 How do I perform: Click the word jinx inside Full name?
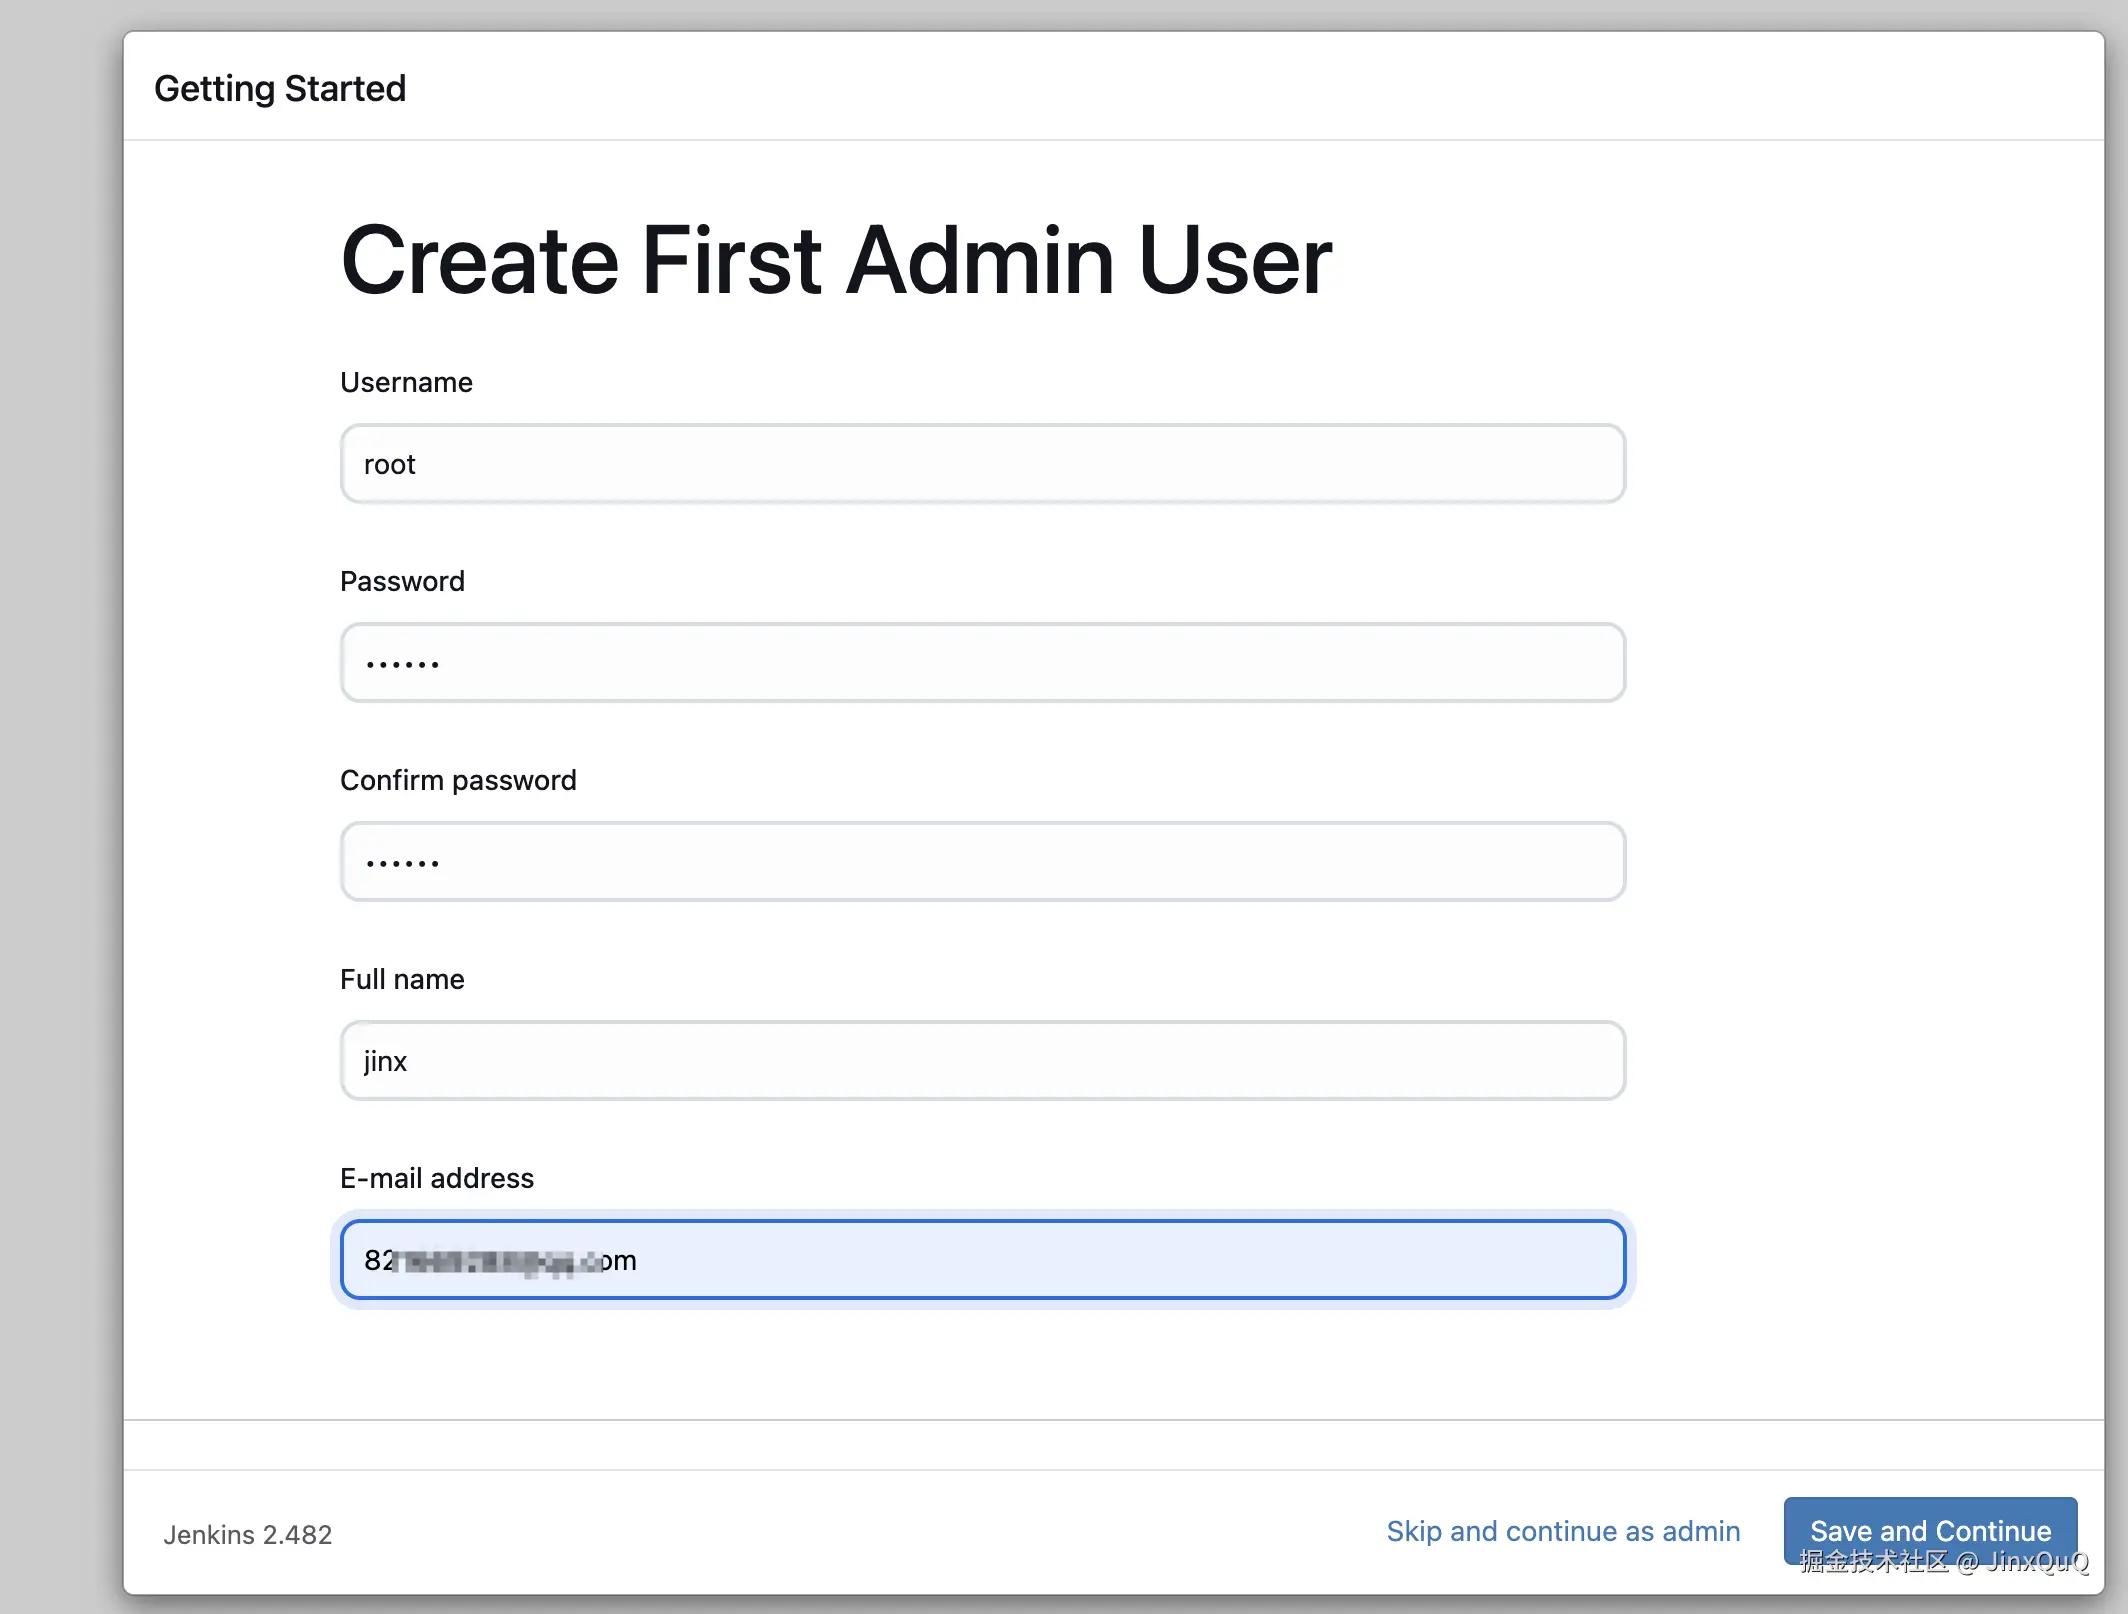tap(385, 1062)
